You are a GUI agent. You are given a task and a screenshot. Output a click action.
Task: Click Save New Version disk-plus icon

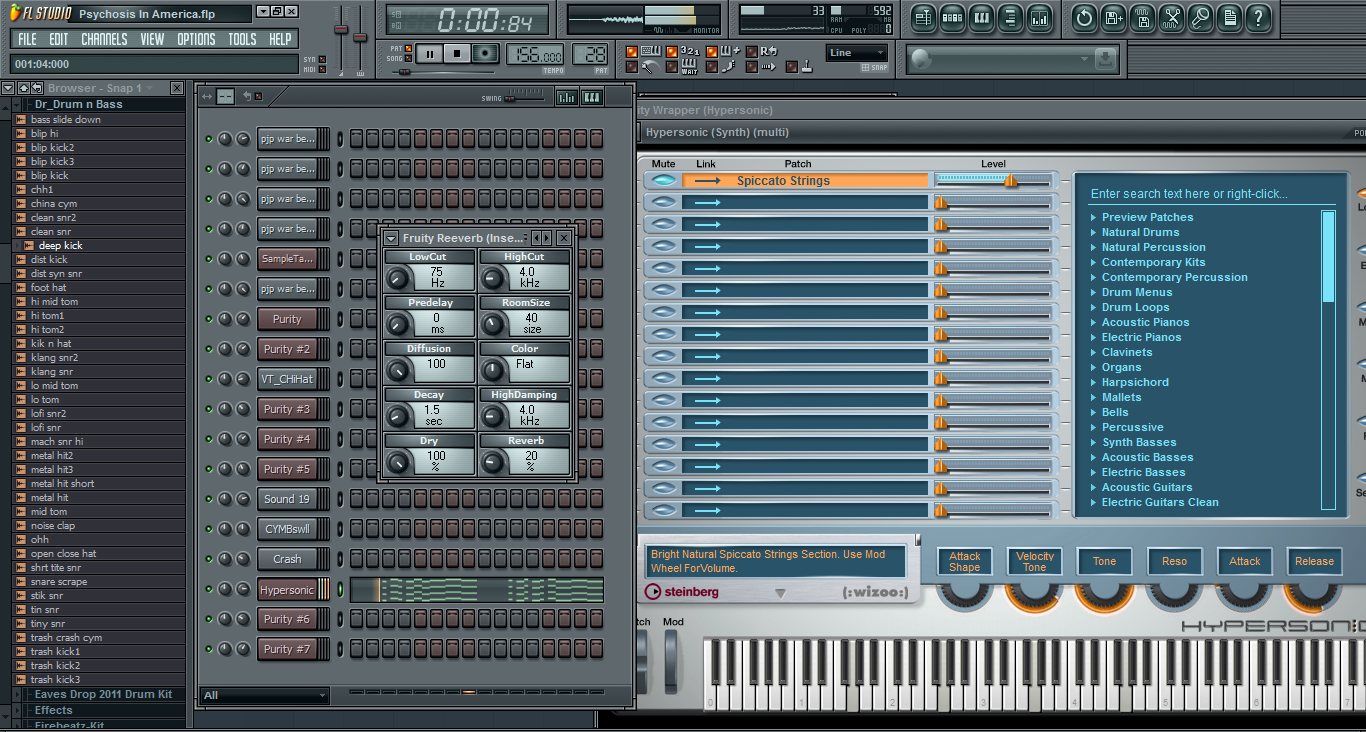1113,18
